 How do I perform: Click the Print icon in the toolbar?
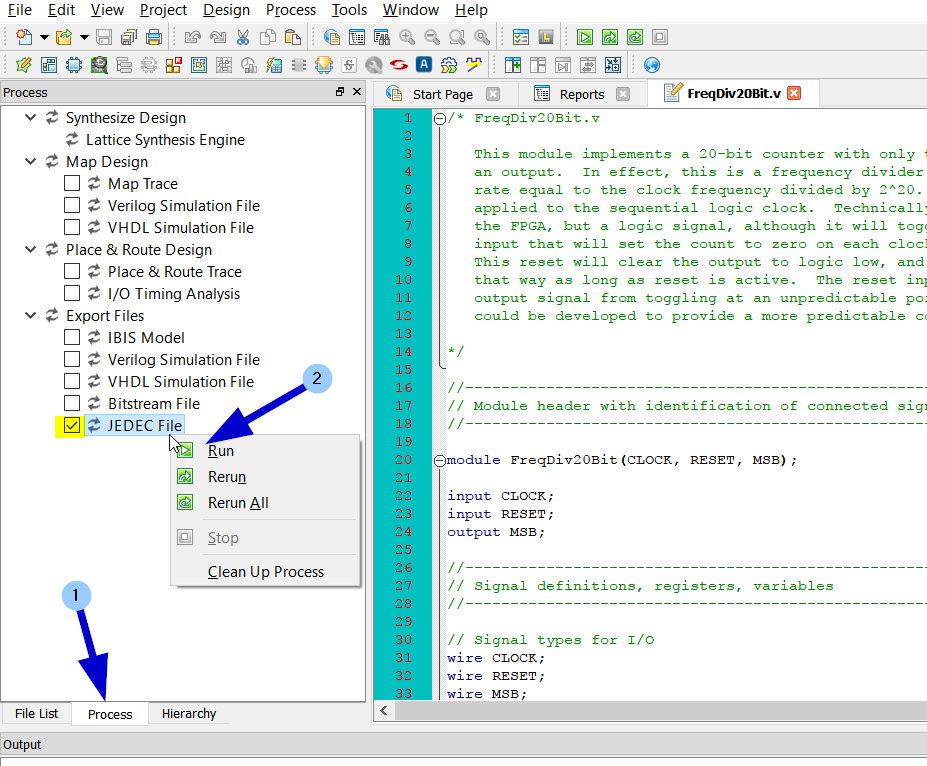(x=154, y=37)
